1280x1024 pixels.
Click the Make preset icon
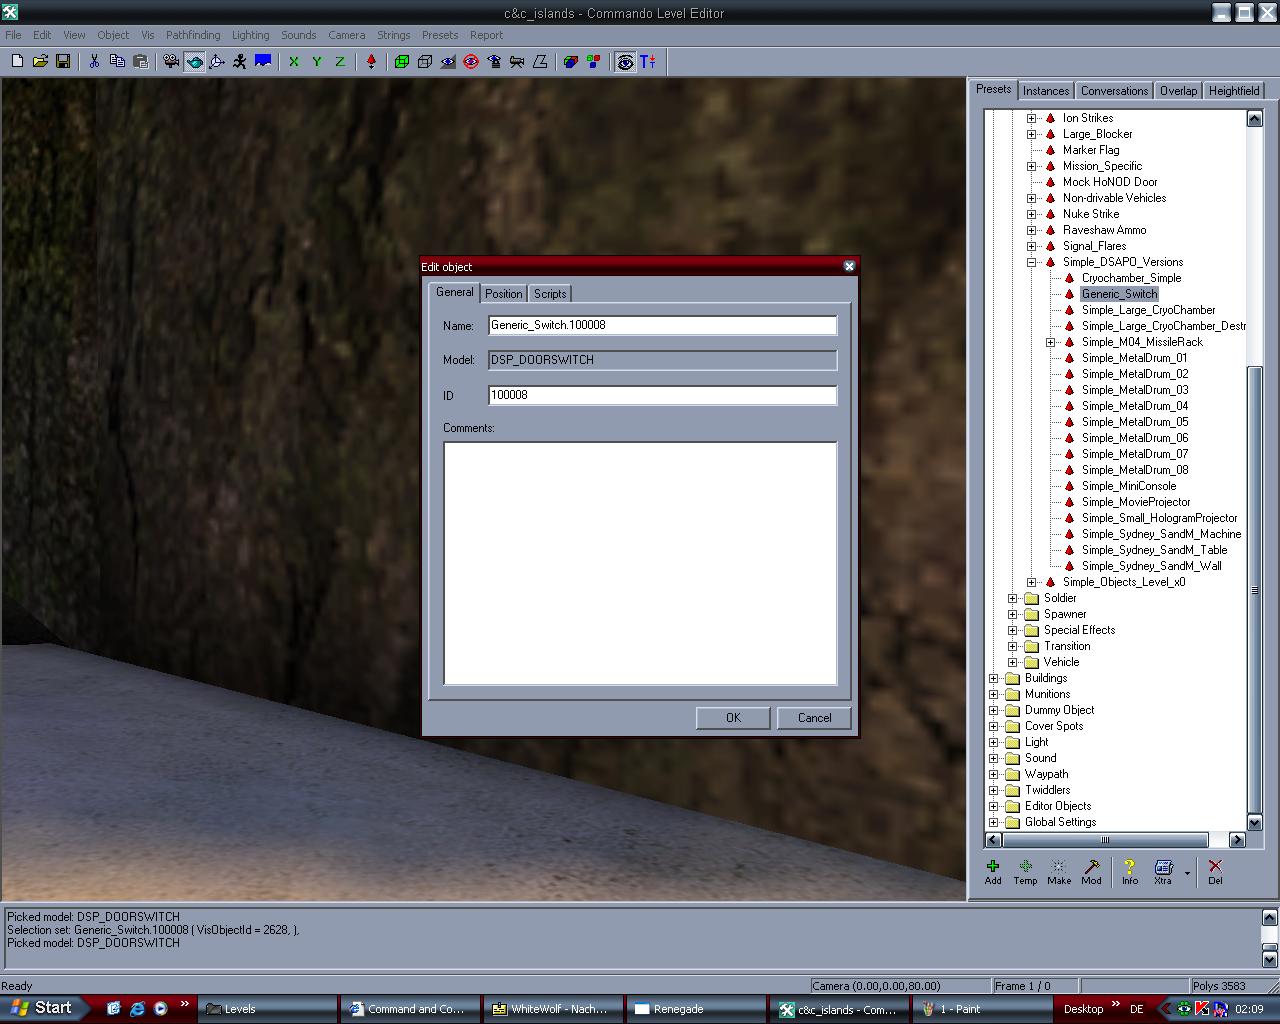[1058, 871]
